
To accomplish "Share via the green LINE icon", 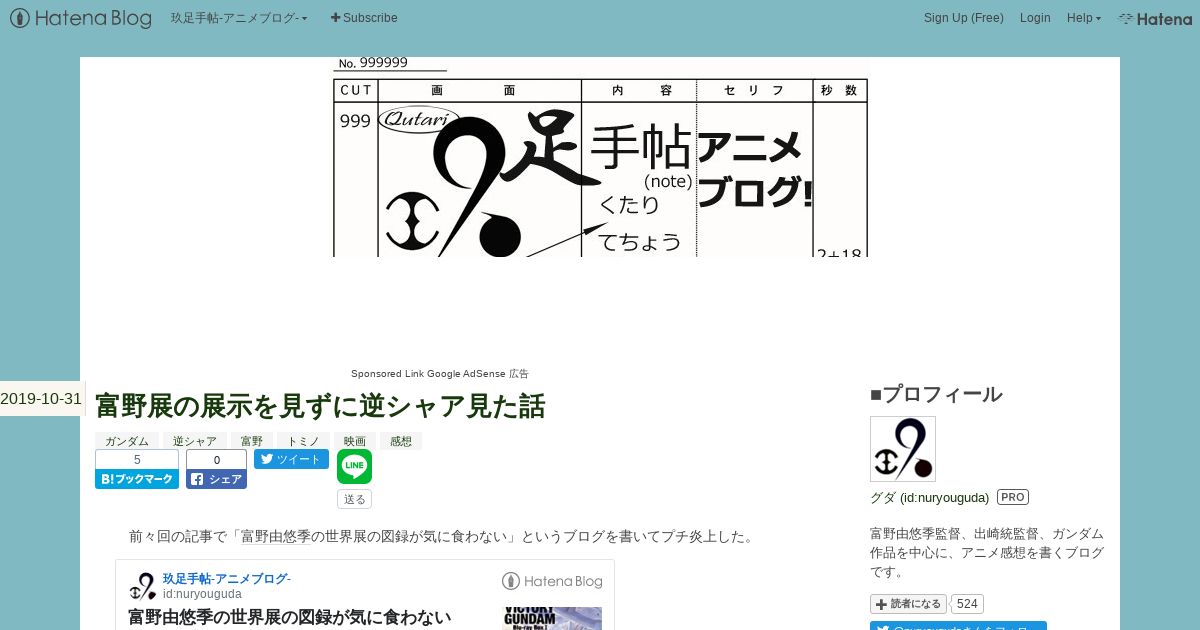I will (x=354, y=466).
